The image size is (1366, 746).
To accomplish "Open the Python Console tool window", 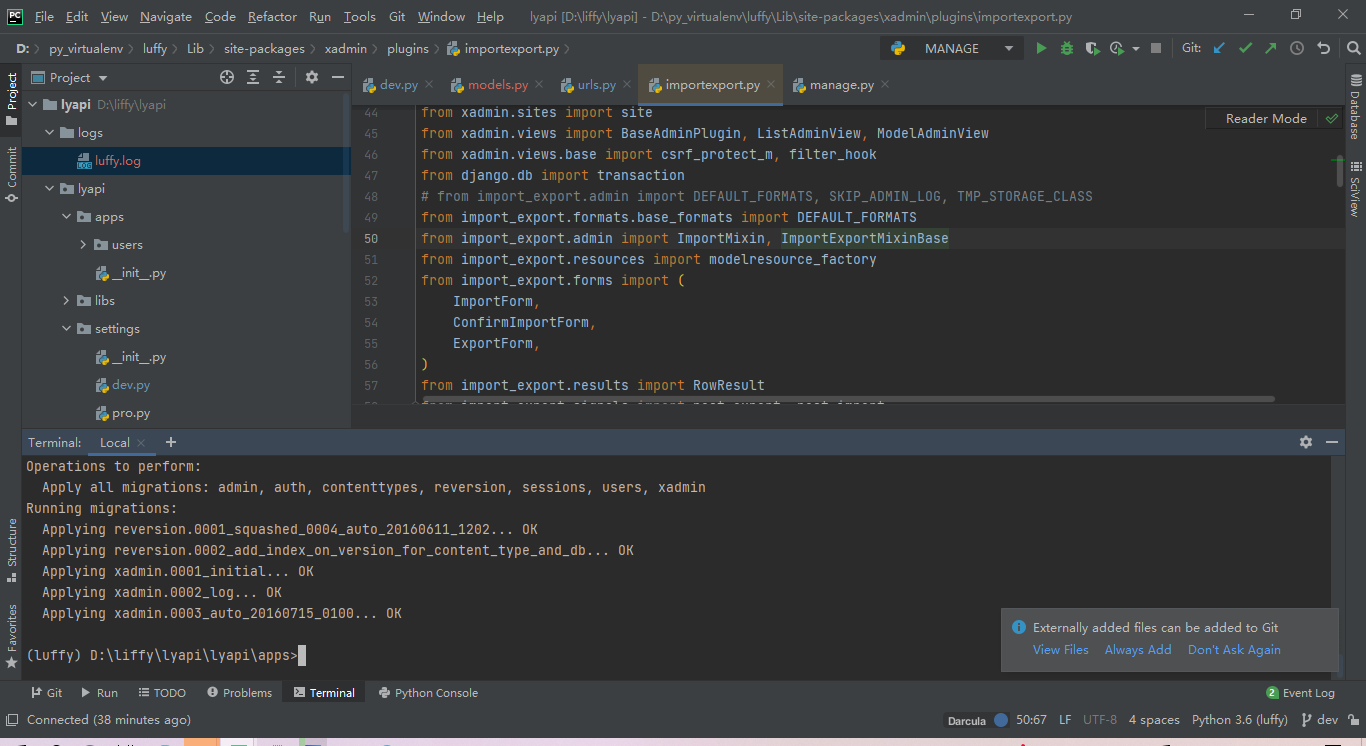I will (428, 693).
